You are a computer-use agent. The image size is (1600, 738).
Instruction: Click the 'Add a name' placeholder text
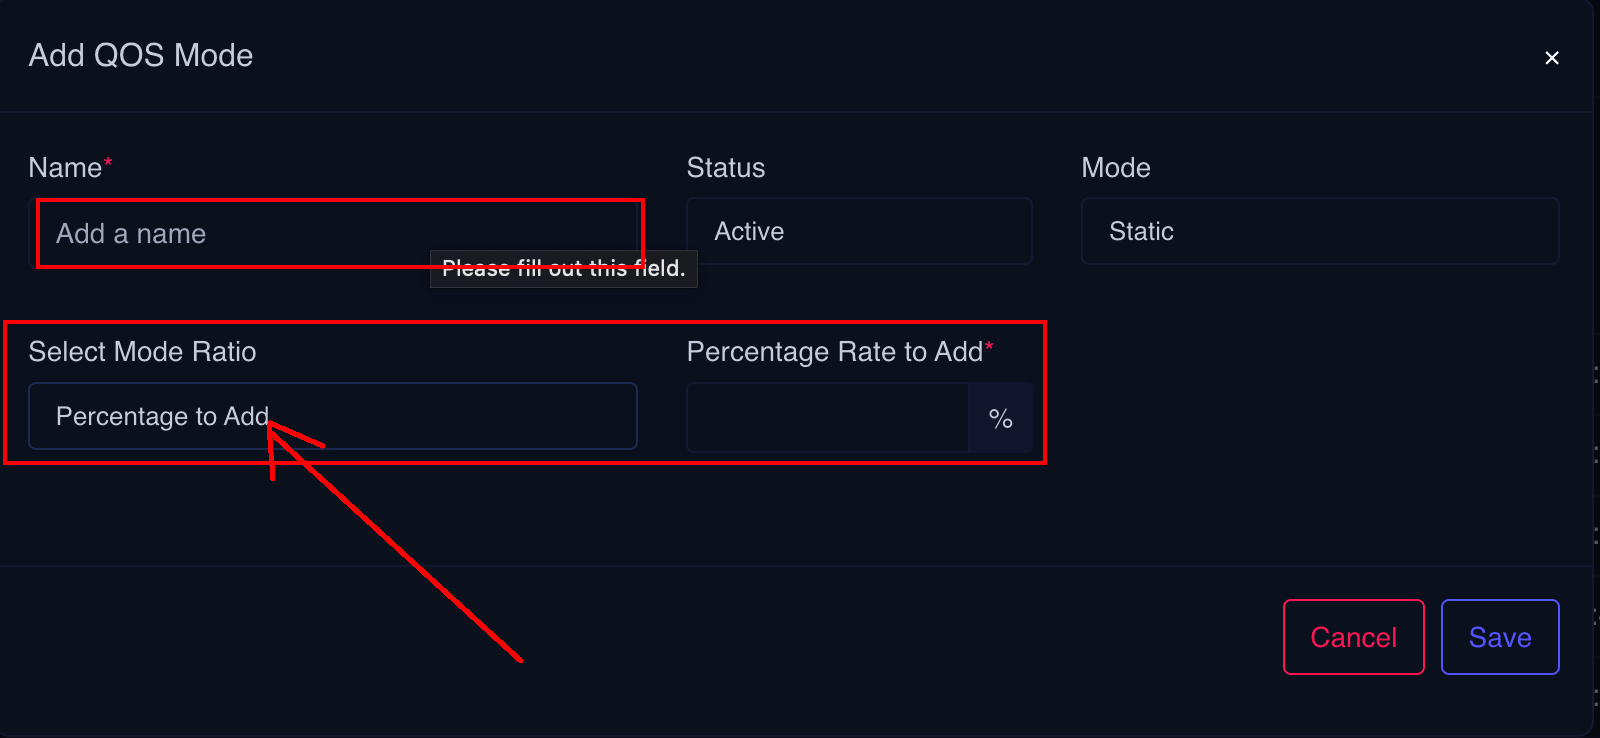131,234
